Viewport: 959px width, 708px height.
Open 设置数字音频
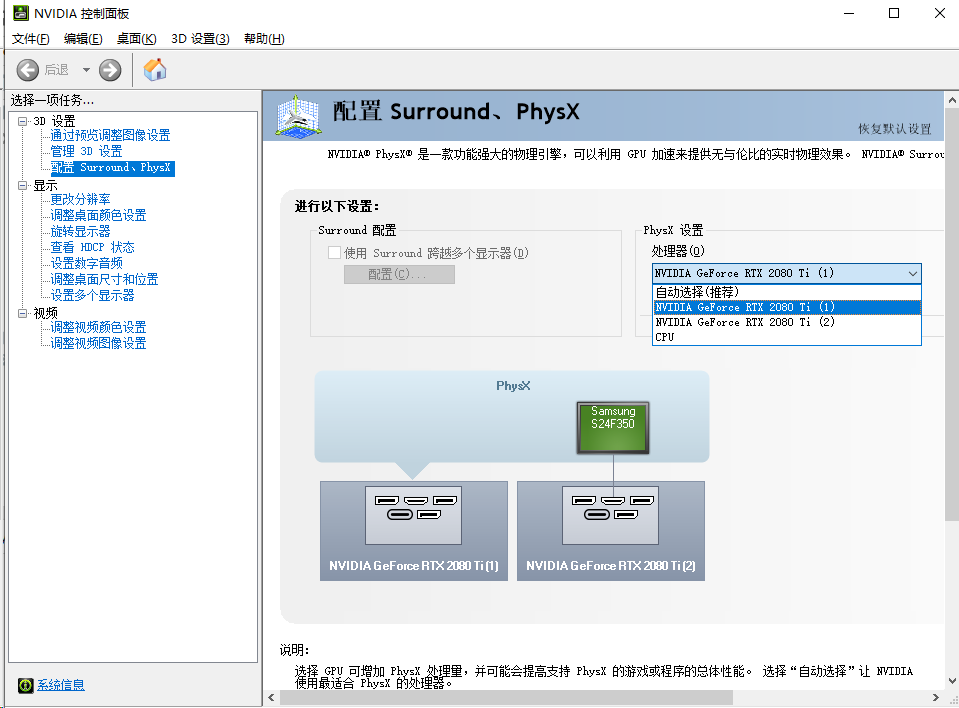pos(86,263)
